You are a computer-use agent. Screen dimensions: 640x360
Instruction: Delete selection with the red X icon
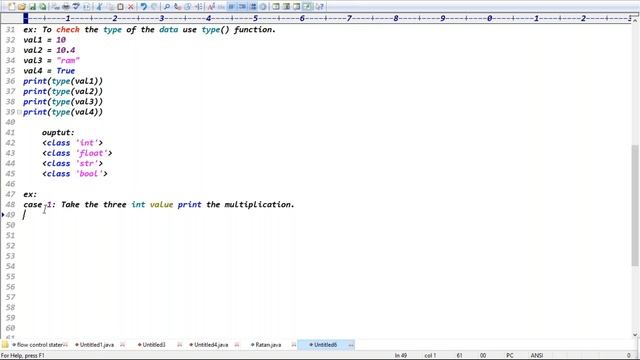pyautogui.click(x=131, y=7)
